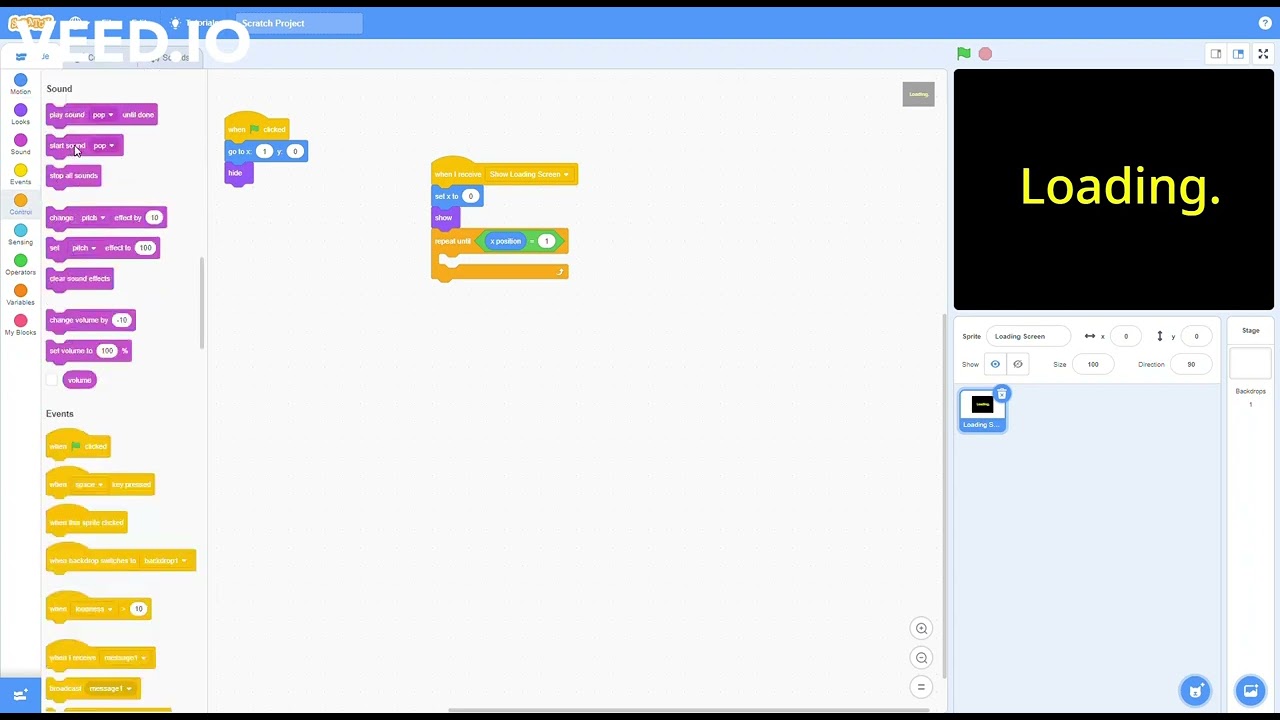This screenshot has width=1280, height=720.
Task: Select the Sensing block category
Action: pos(20,234)
